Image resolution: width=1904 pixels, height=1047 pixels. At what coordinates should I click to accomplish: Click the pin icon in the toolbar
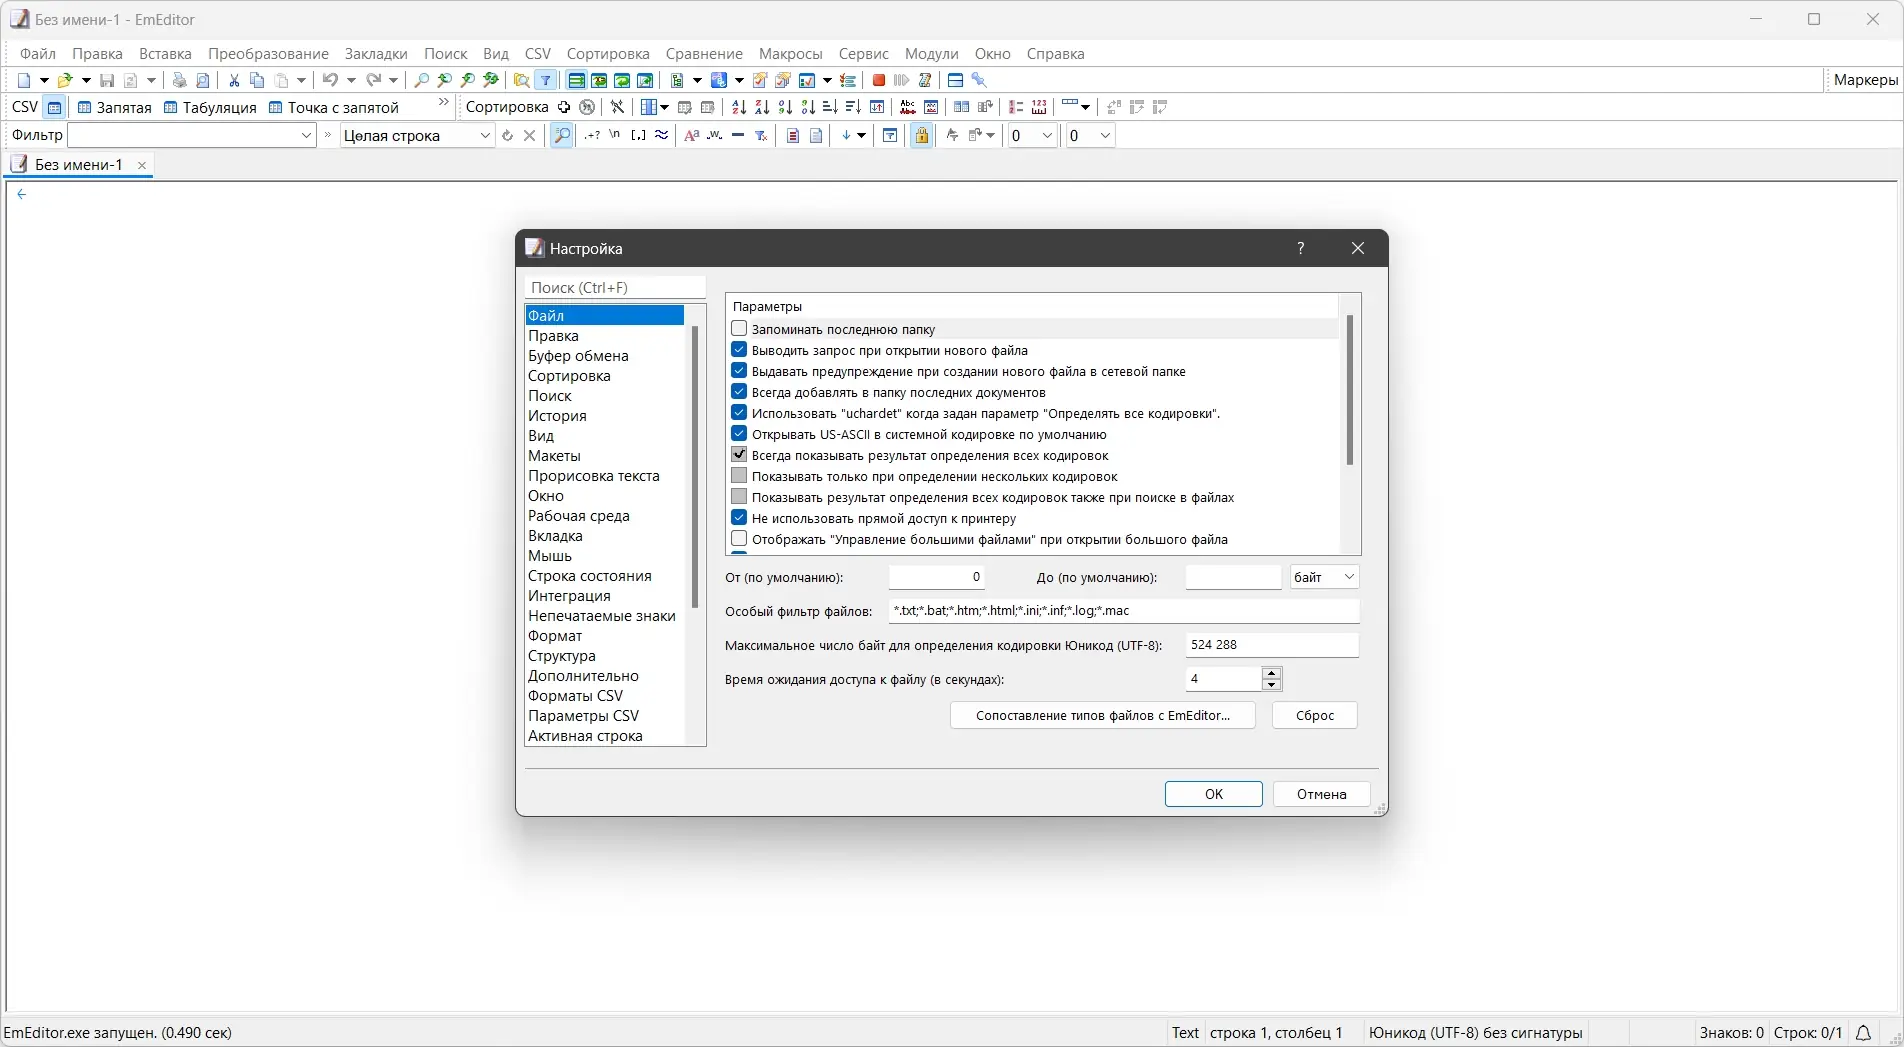[x=979, y=80]
